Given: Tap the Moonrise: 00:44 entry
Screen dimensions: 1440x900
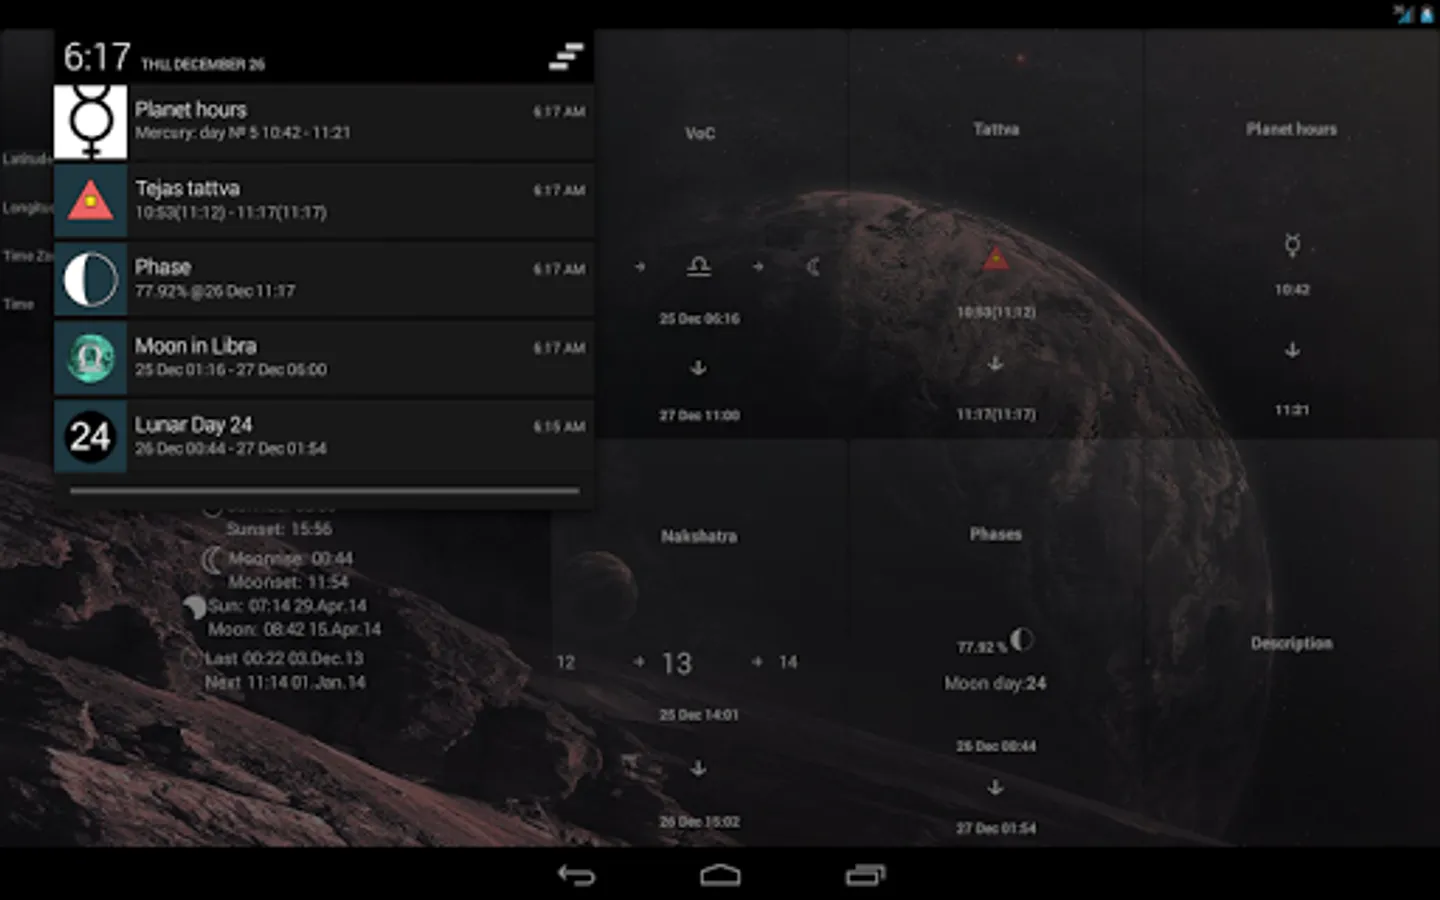Looking at the screenshot, I should coord(290,559).
